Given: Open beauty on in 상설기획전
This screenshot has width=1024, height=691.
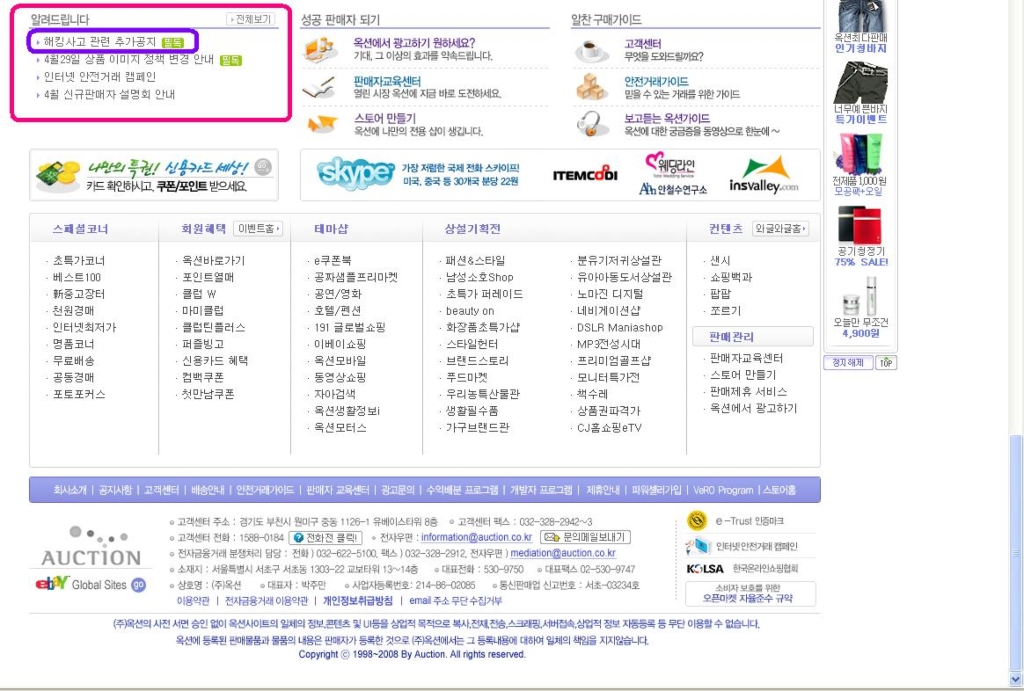Looking at the screenshot, I should (470, 311).
